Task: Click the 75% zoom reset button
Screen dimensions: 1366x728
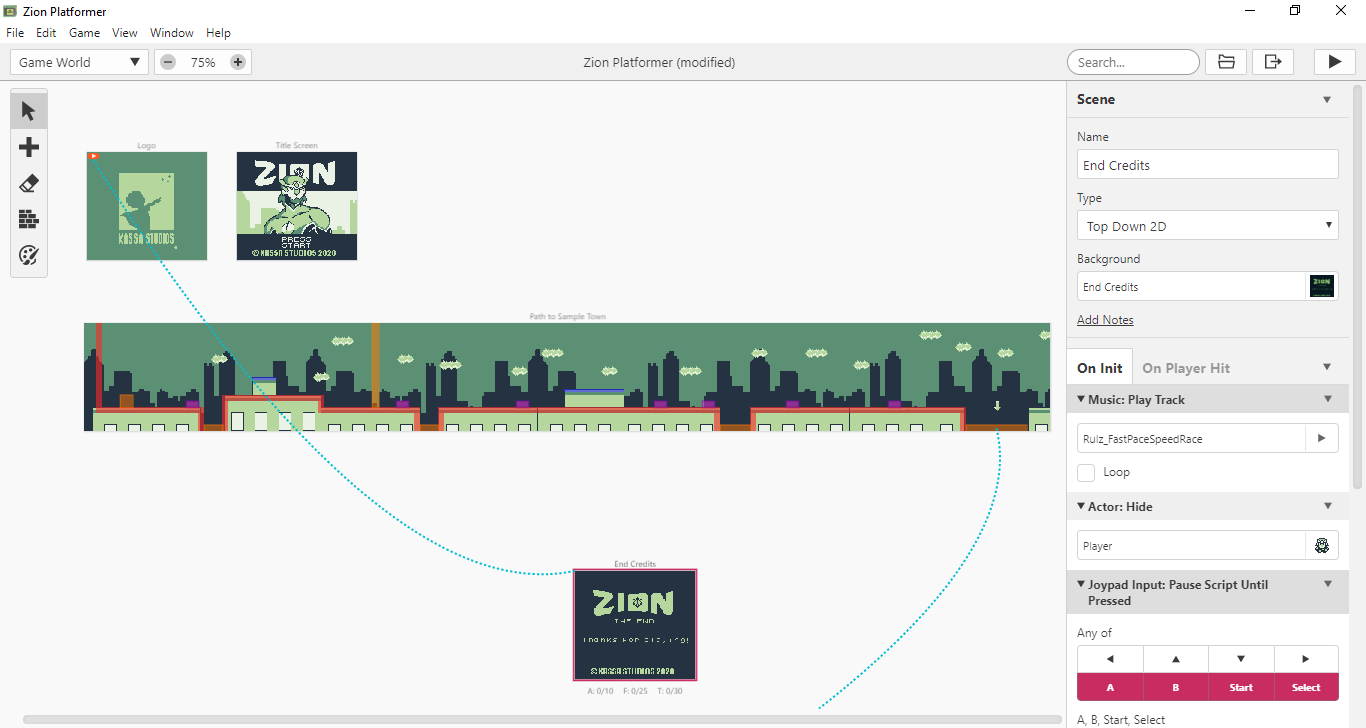Action: 203,62
